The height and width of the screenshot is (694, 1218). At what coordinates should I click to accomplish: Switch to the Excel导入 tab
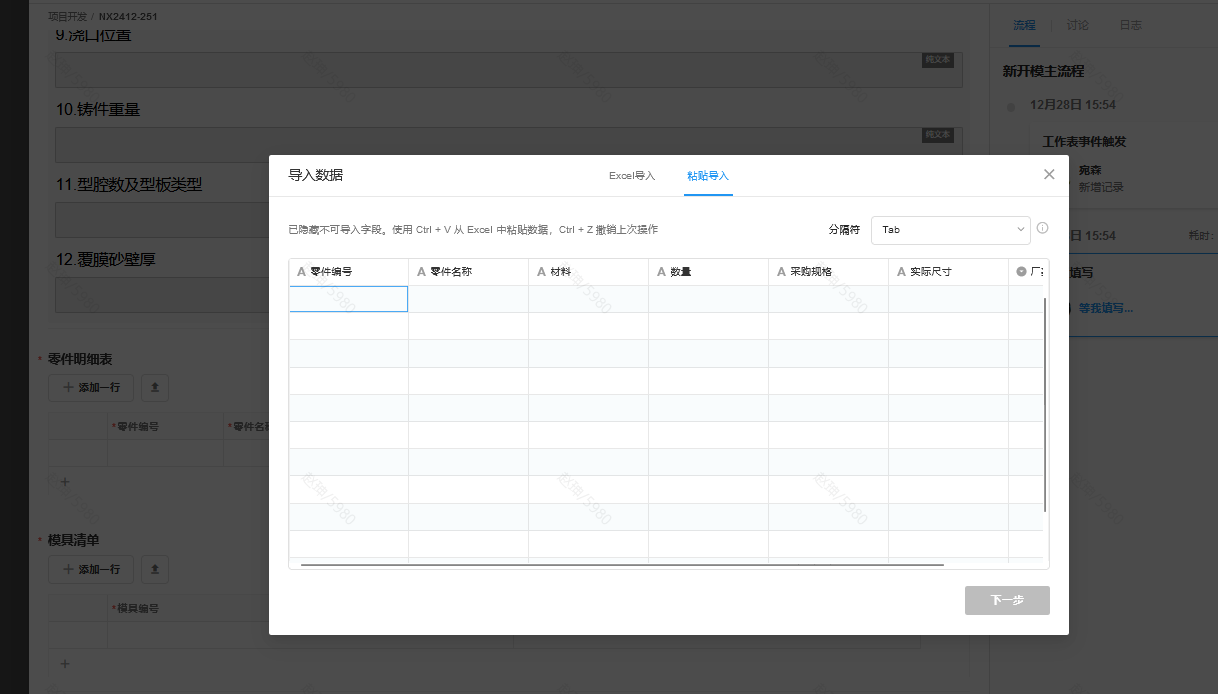pyautogui.click(x=632, y=176)
